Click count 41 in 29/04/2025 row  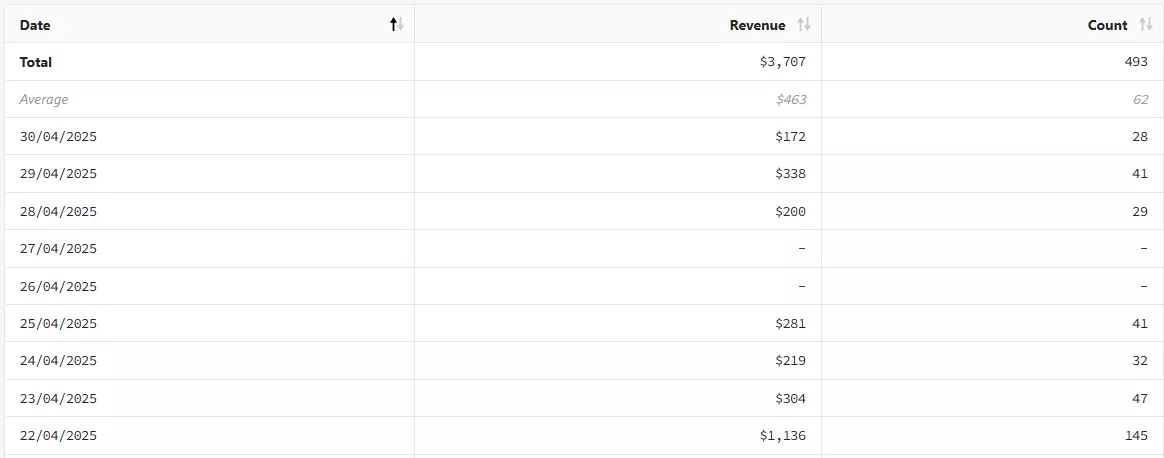(x=1141, y=174)
